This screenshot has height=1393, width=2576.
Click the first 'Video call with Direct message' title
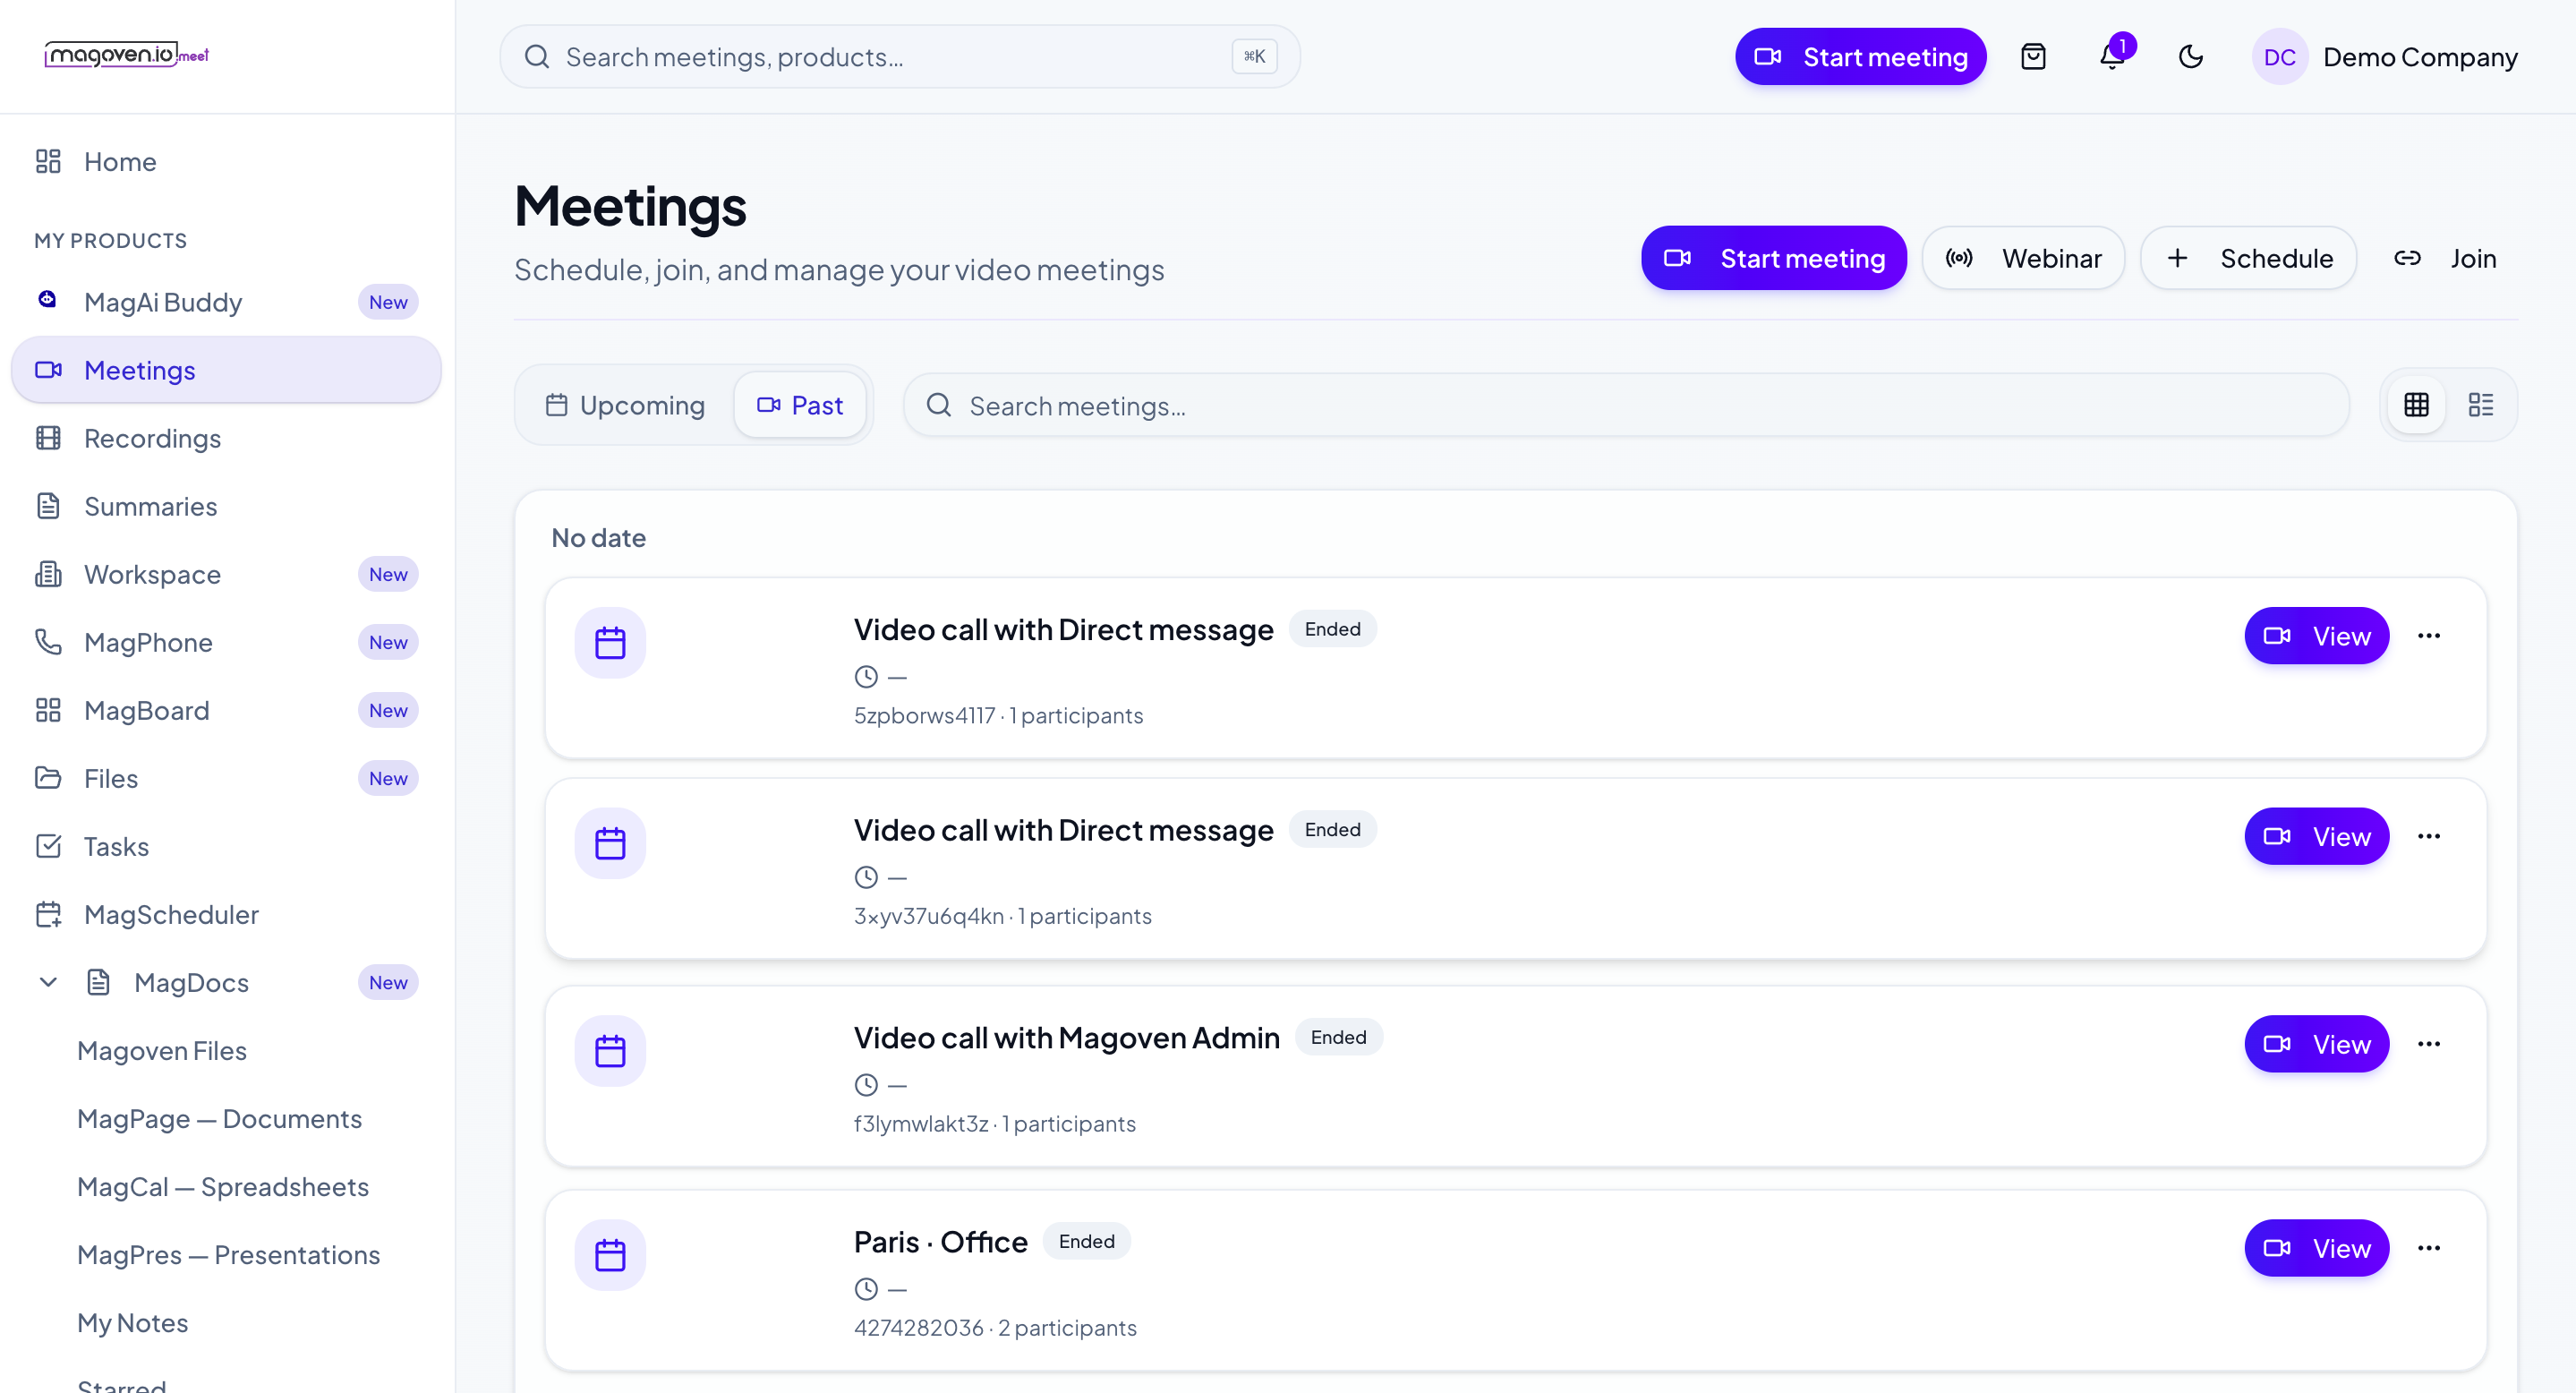coord(1063,629)
